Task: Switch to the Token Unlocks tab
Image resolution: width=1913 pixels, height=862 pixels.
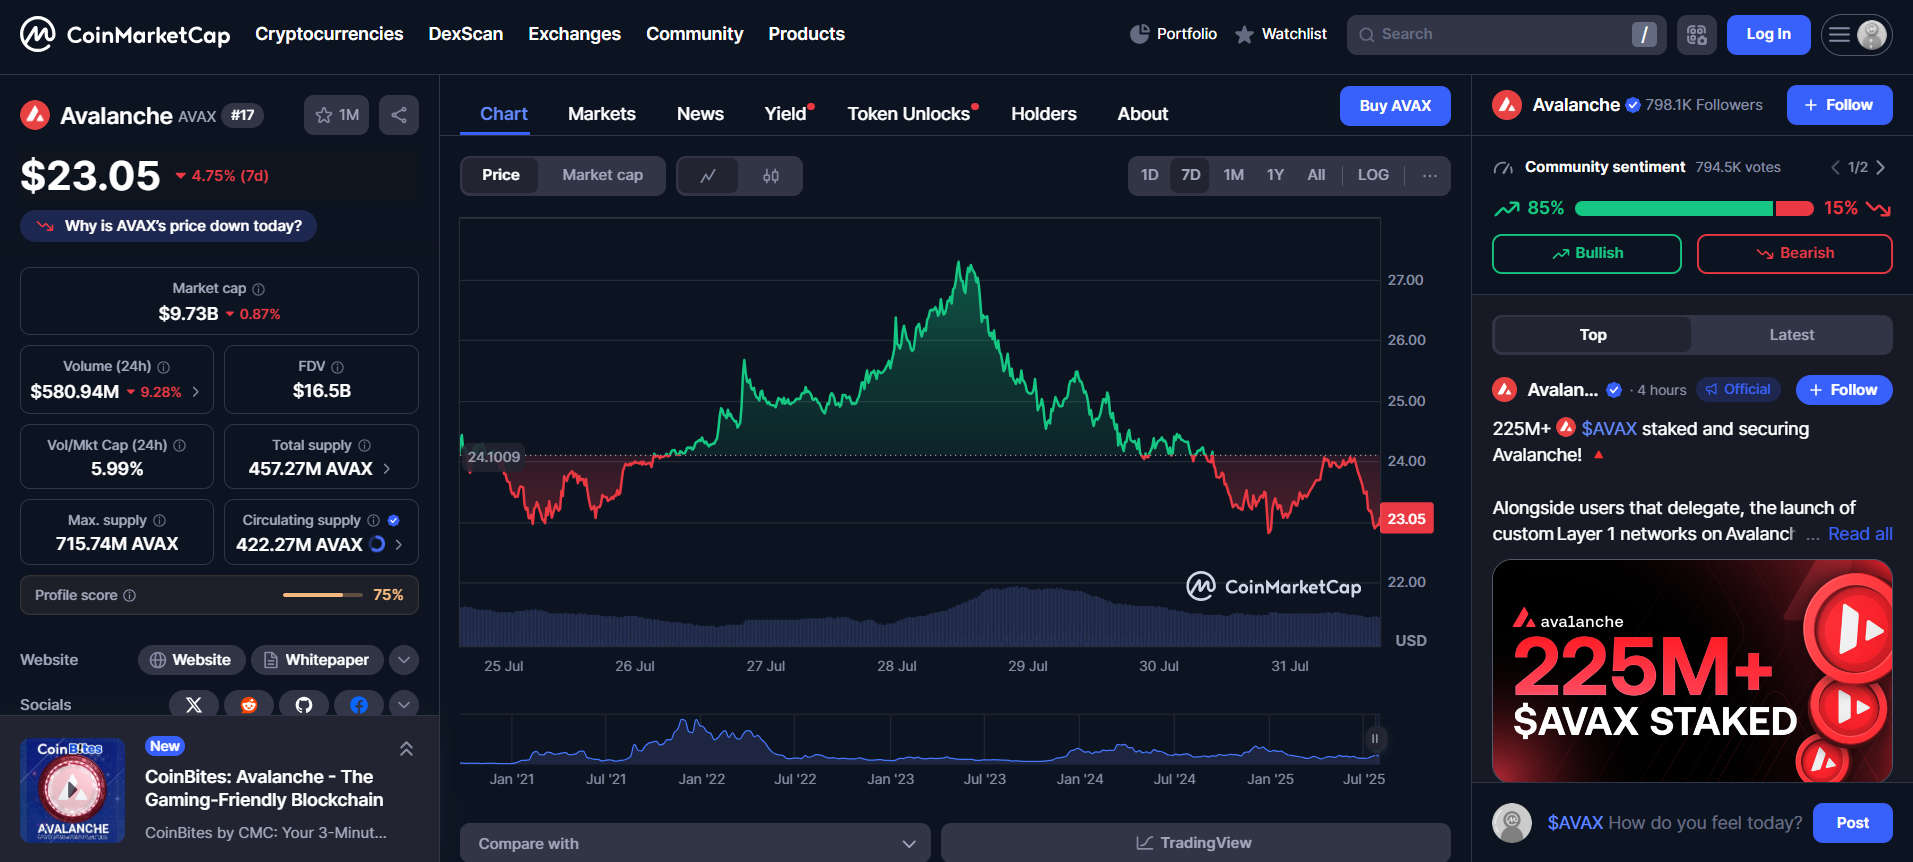Action: (x=909, y=114)
